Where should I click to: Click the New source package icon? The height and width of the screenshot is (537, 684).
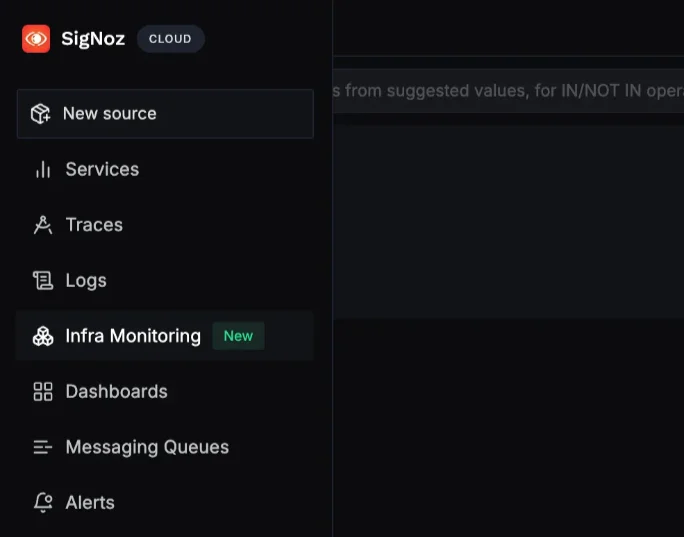(x=41, y=114)
